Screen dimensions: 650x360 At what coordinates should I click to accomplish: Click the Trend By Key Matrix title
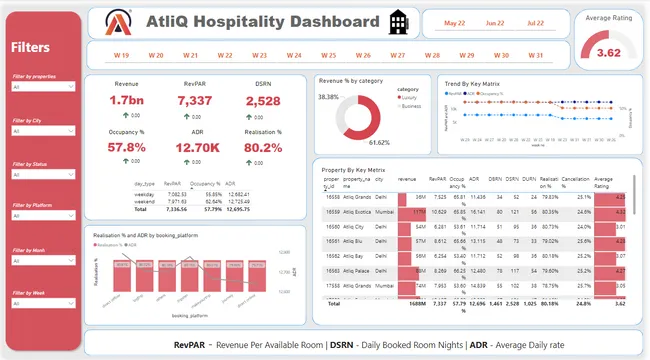click(472, 84)
